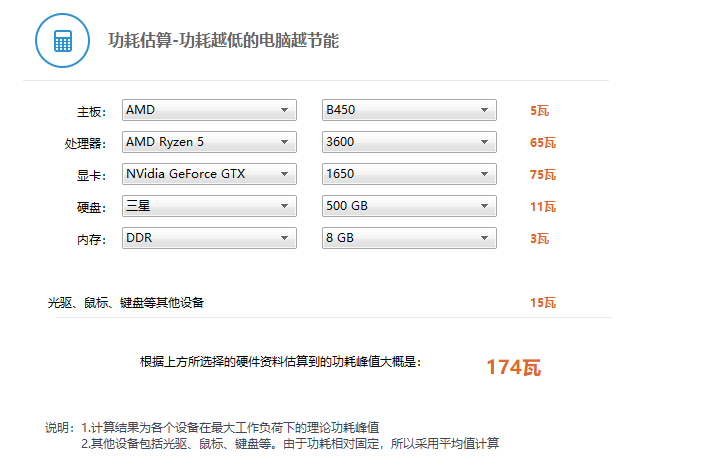715x468 pixels.
Task: Click the calculator icon in the header
Action: click(x=62, y=41)
